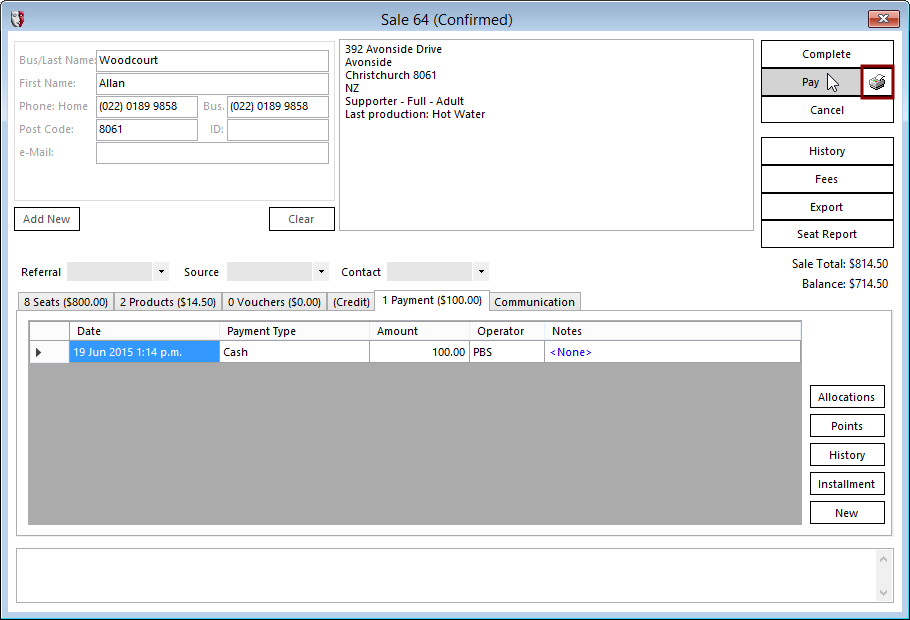This screenshot has height=620, width=910.
Task: Click the <None> notes link
Action: 570,352
